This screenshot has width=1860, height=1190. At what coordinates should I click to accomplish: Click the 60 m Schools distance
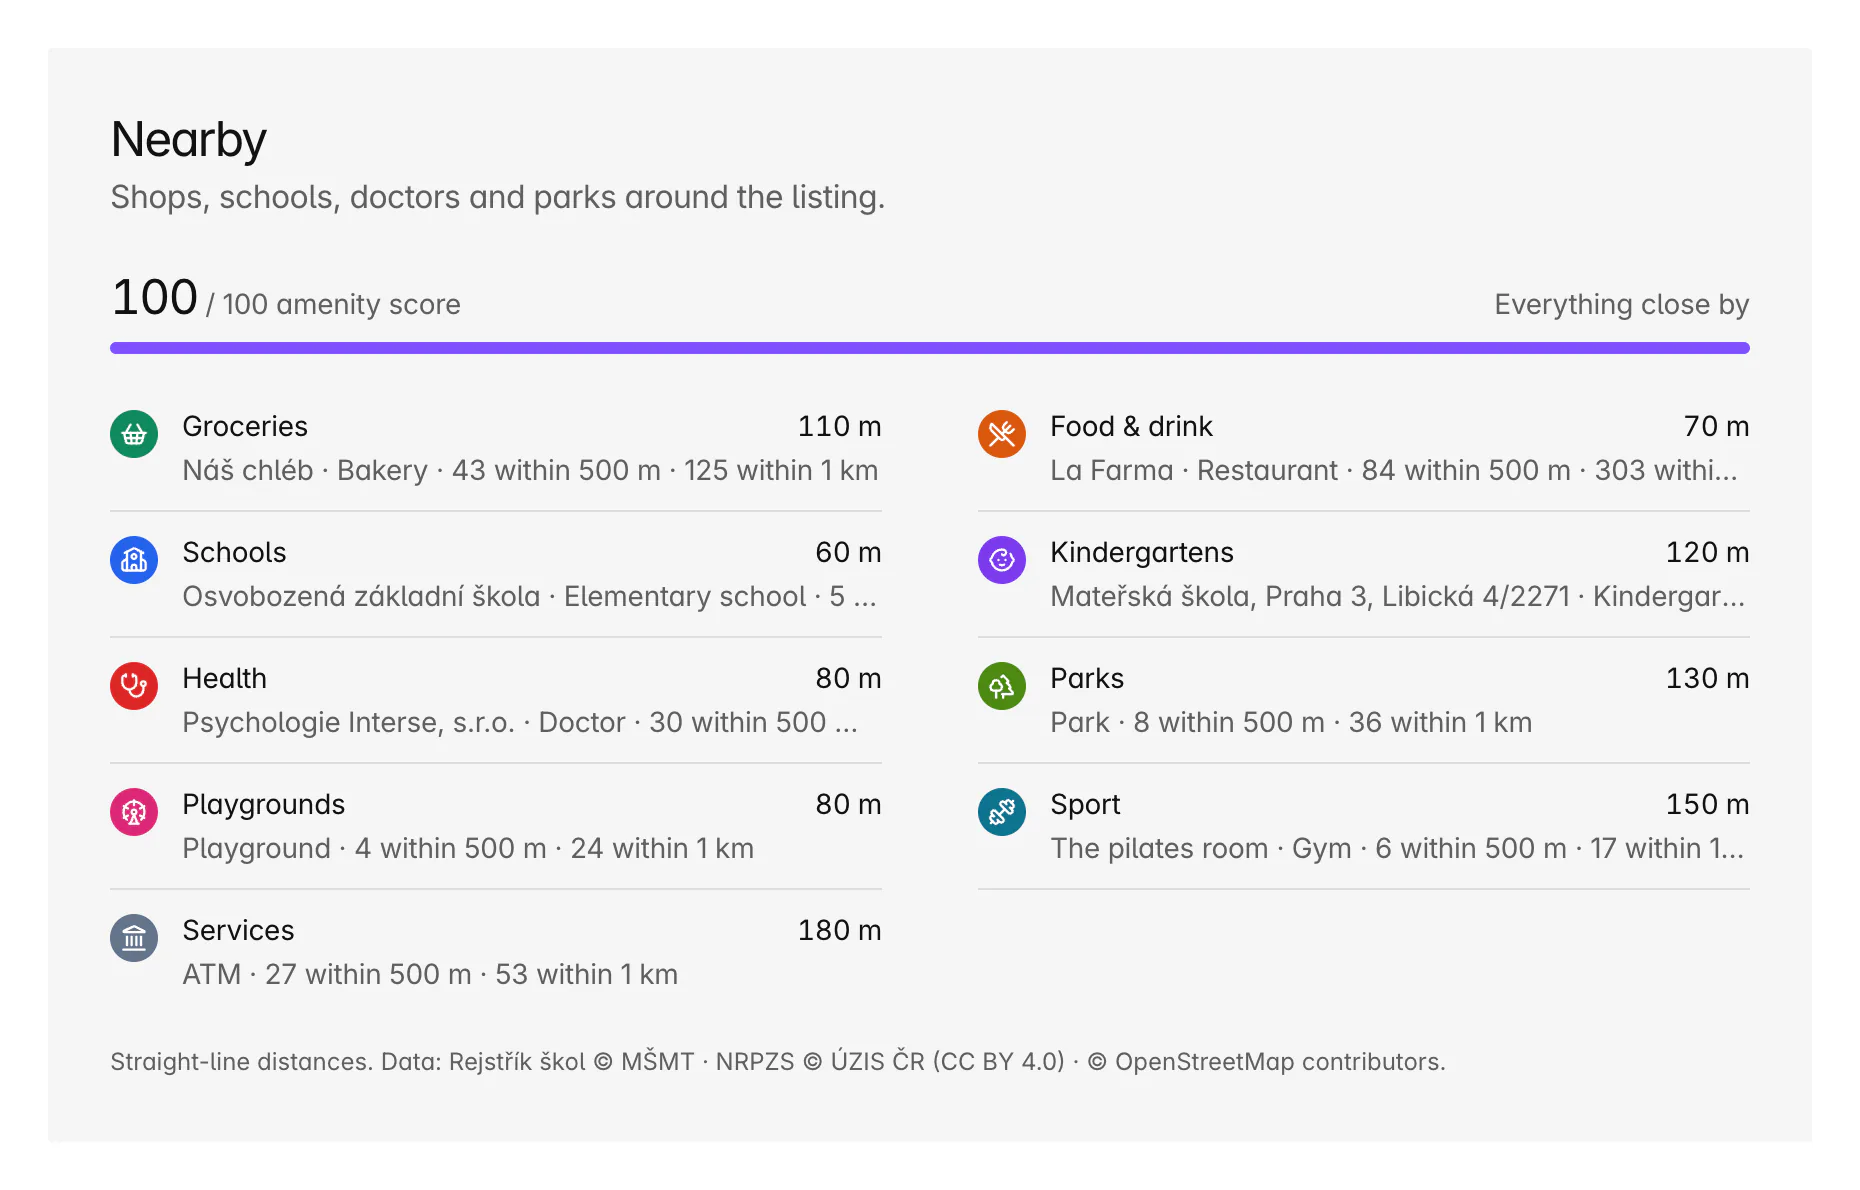[x=848, y=553]
